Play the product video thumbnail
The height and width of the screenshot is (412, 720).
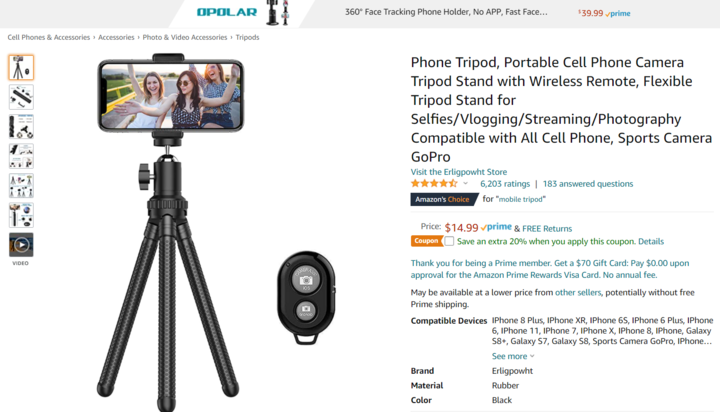tap(21, 245)
